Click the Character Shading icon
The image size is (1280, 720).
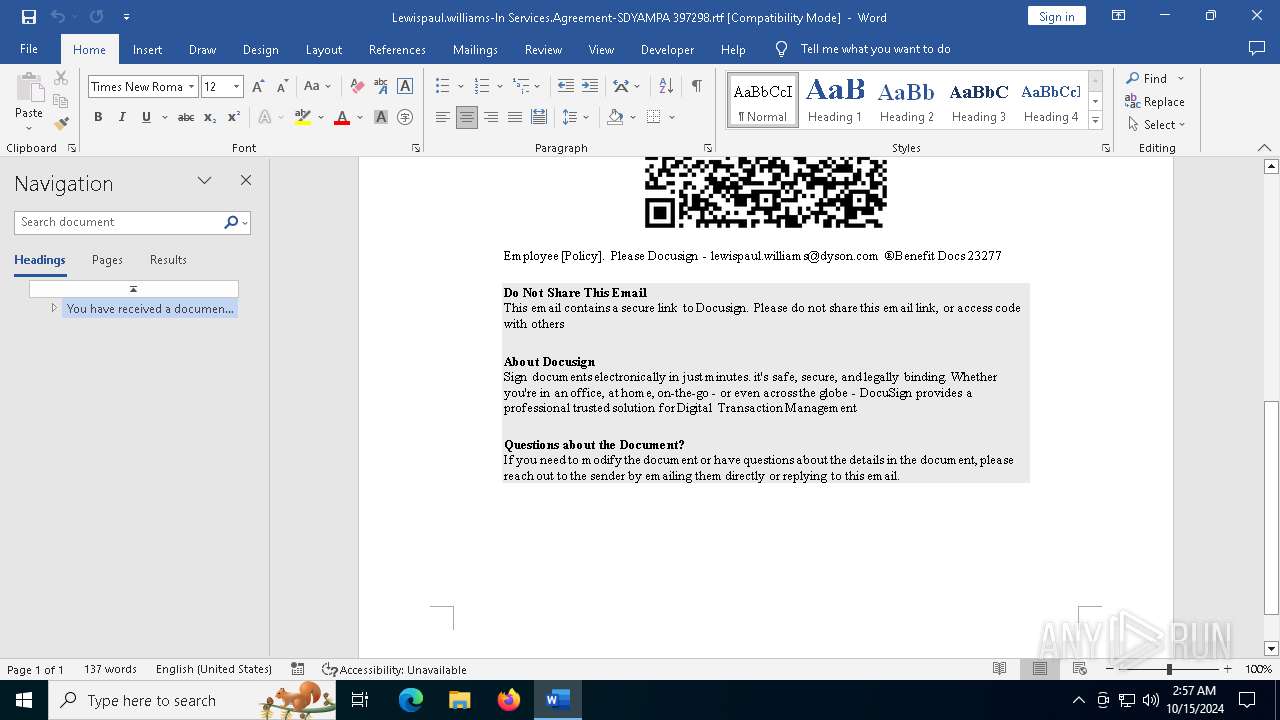coord(381,117)
